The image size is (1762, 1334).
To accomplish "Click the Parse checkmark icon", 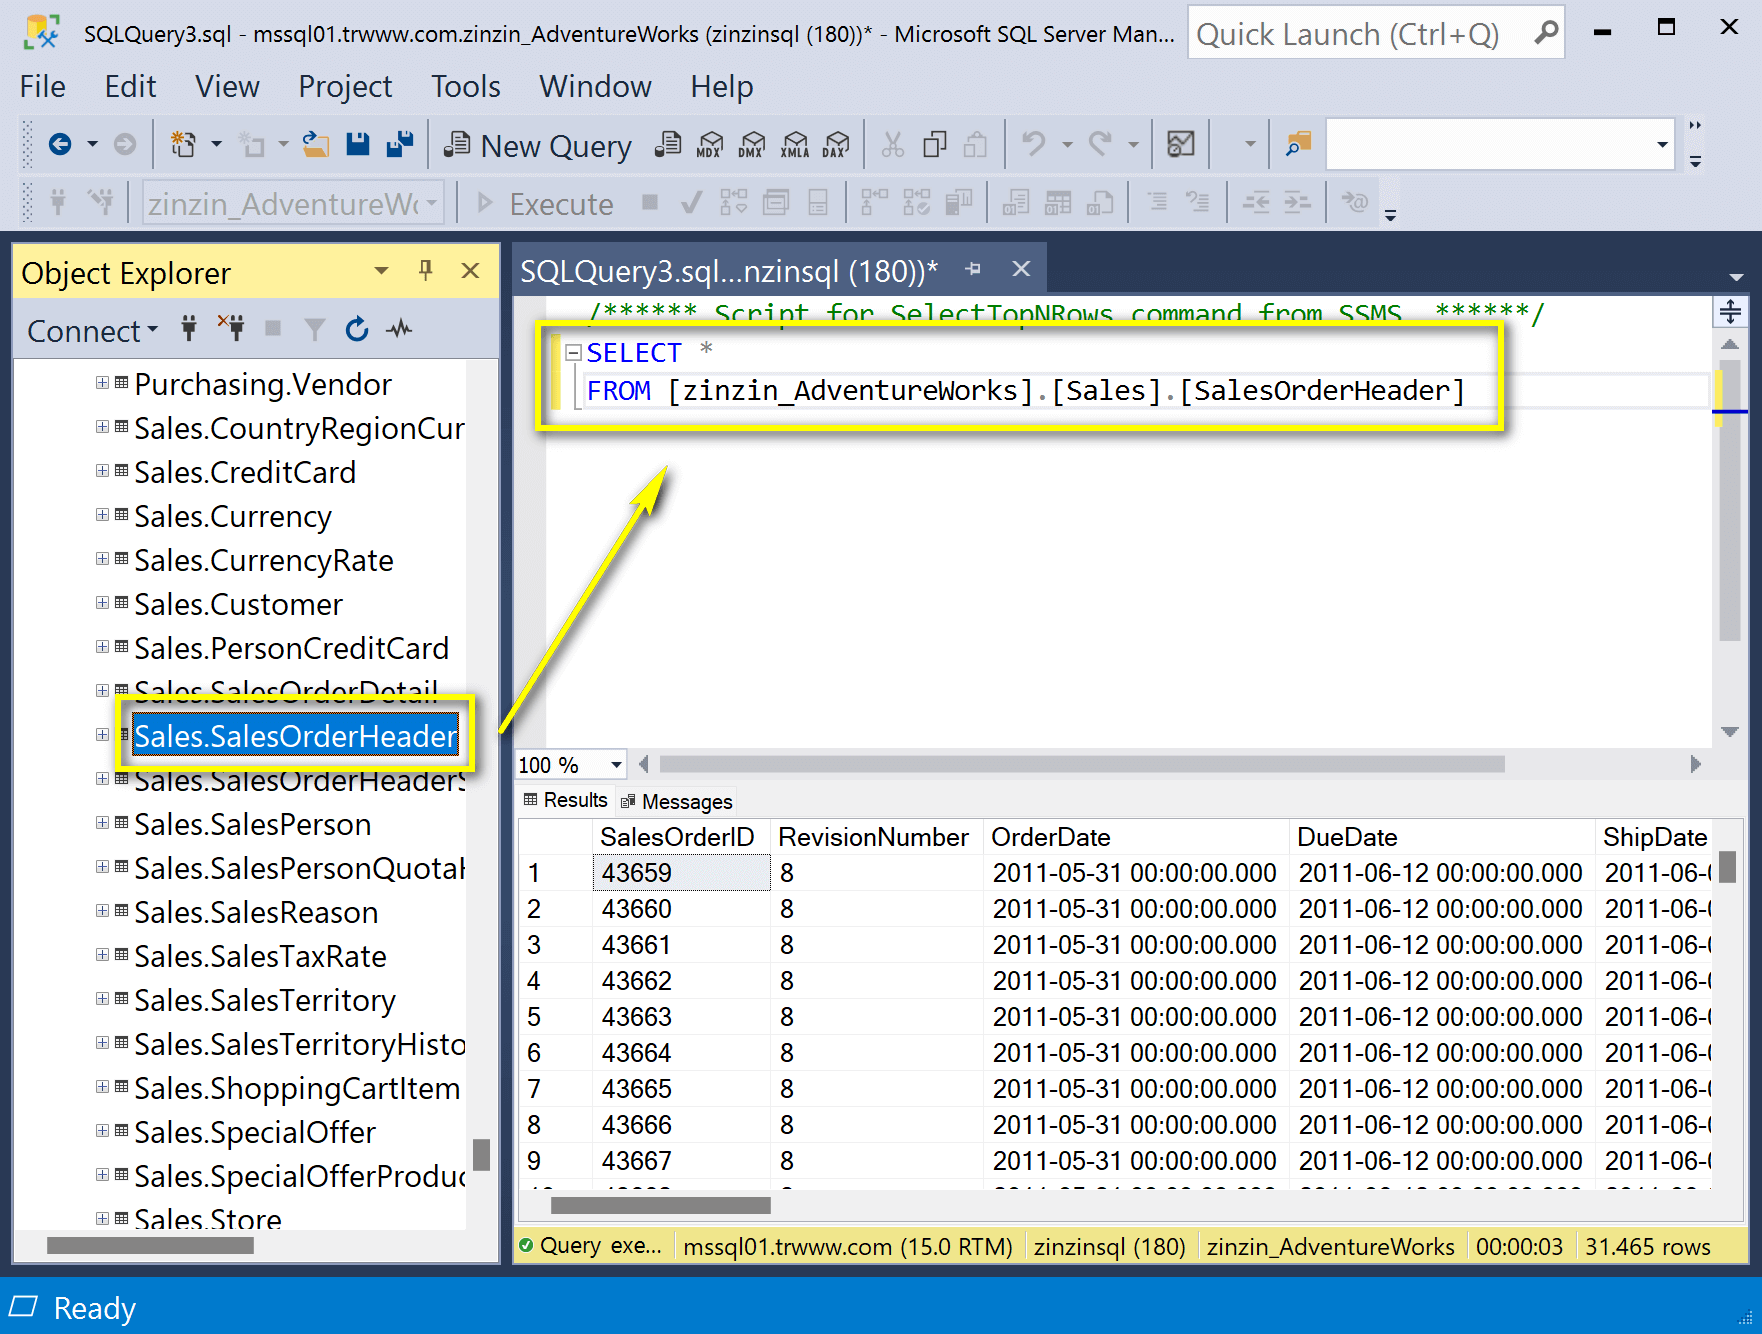I will [690, 204].
